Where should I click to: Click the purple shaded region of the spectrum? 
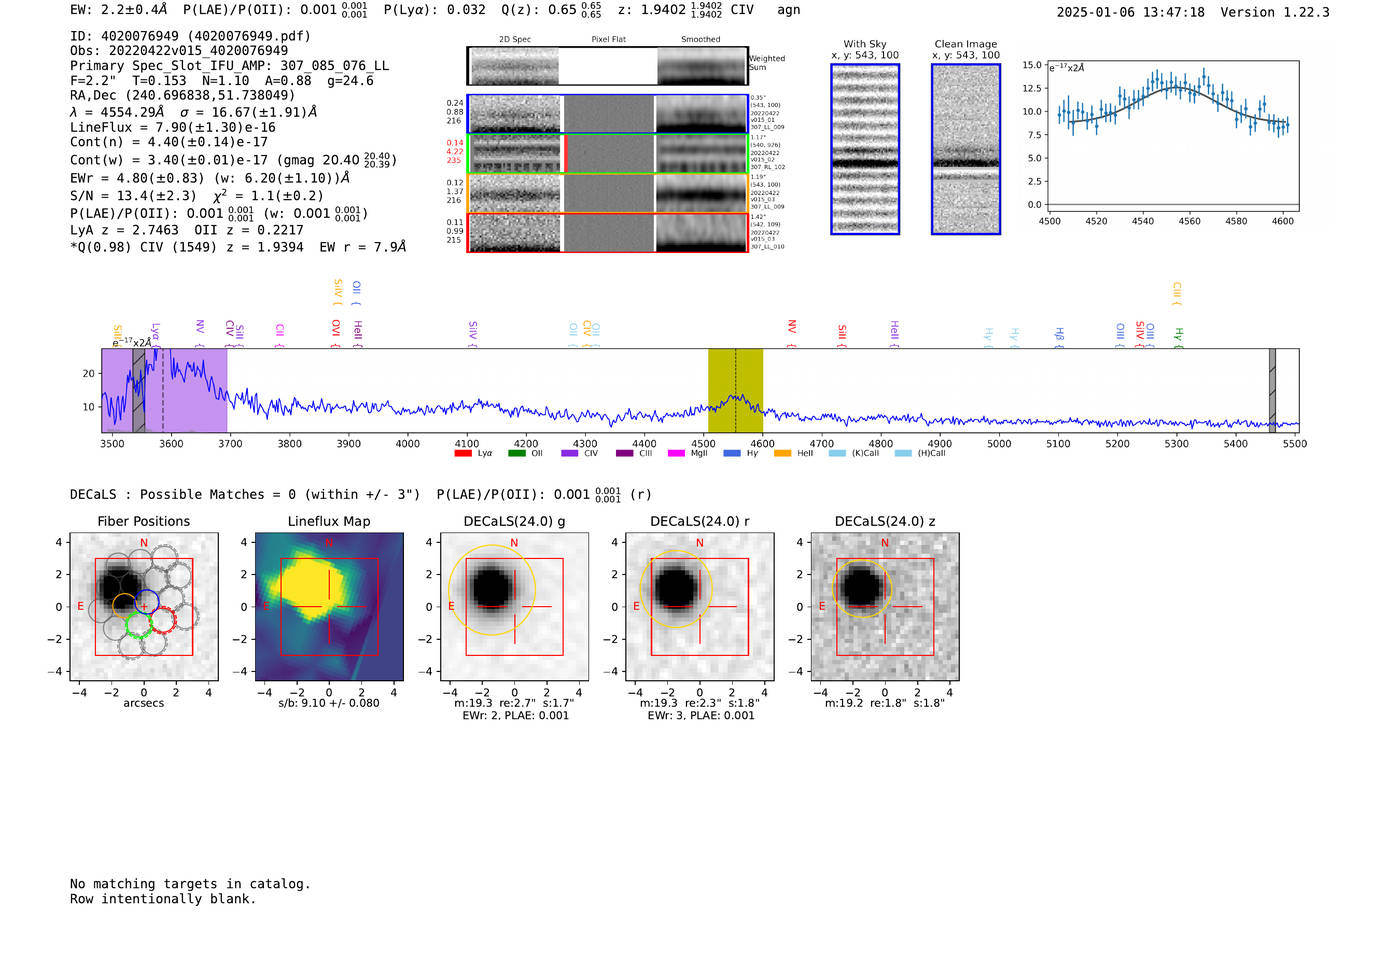tap(164, 390)
